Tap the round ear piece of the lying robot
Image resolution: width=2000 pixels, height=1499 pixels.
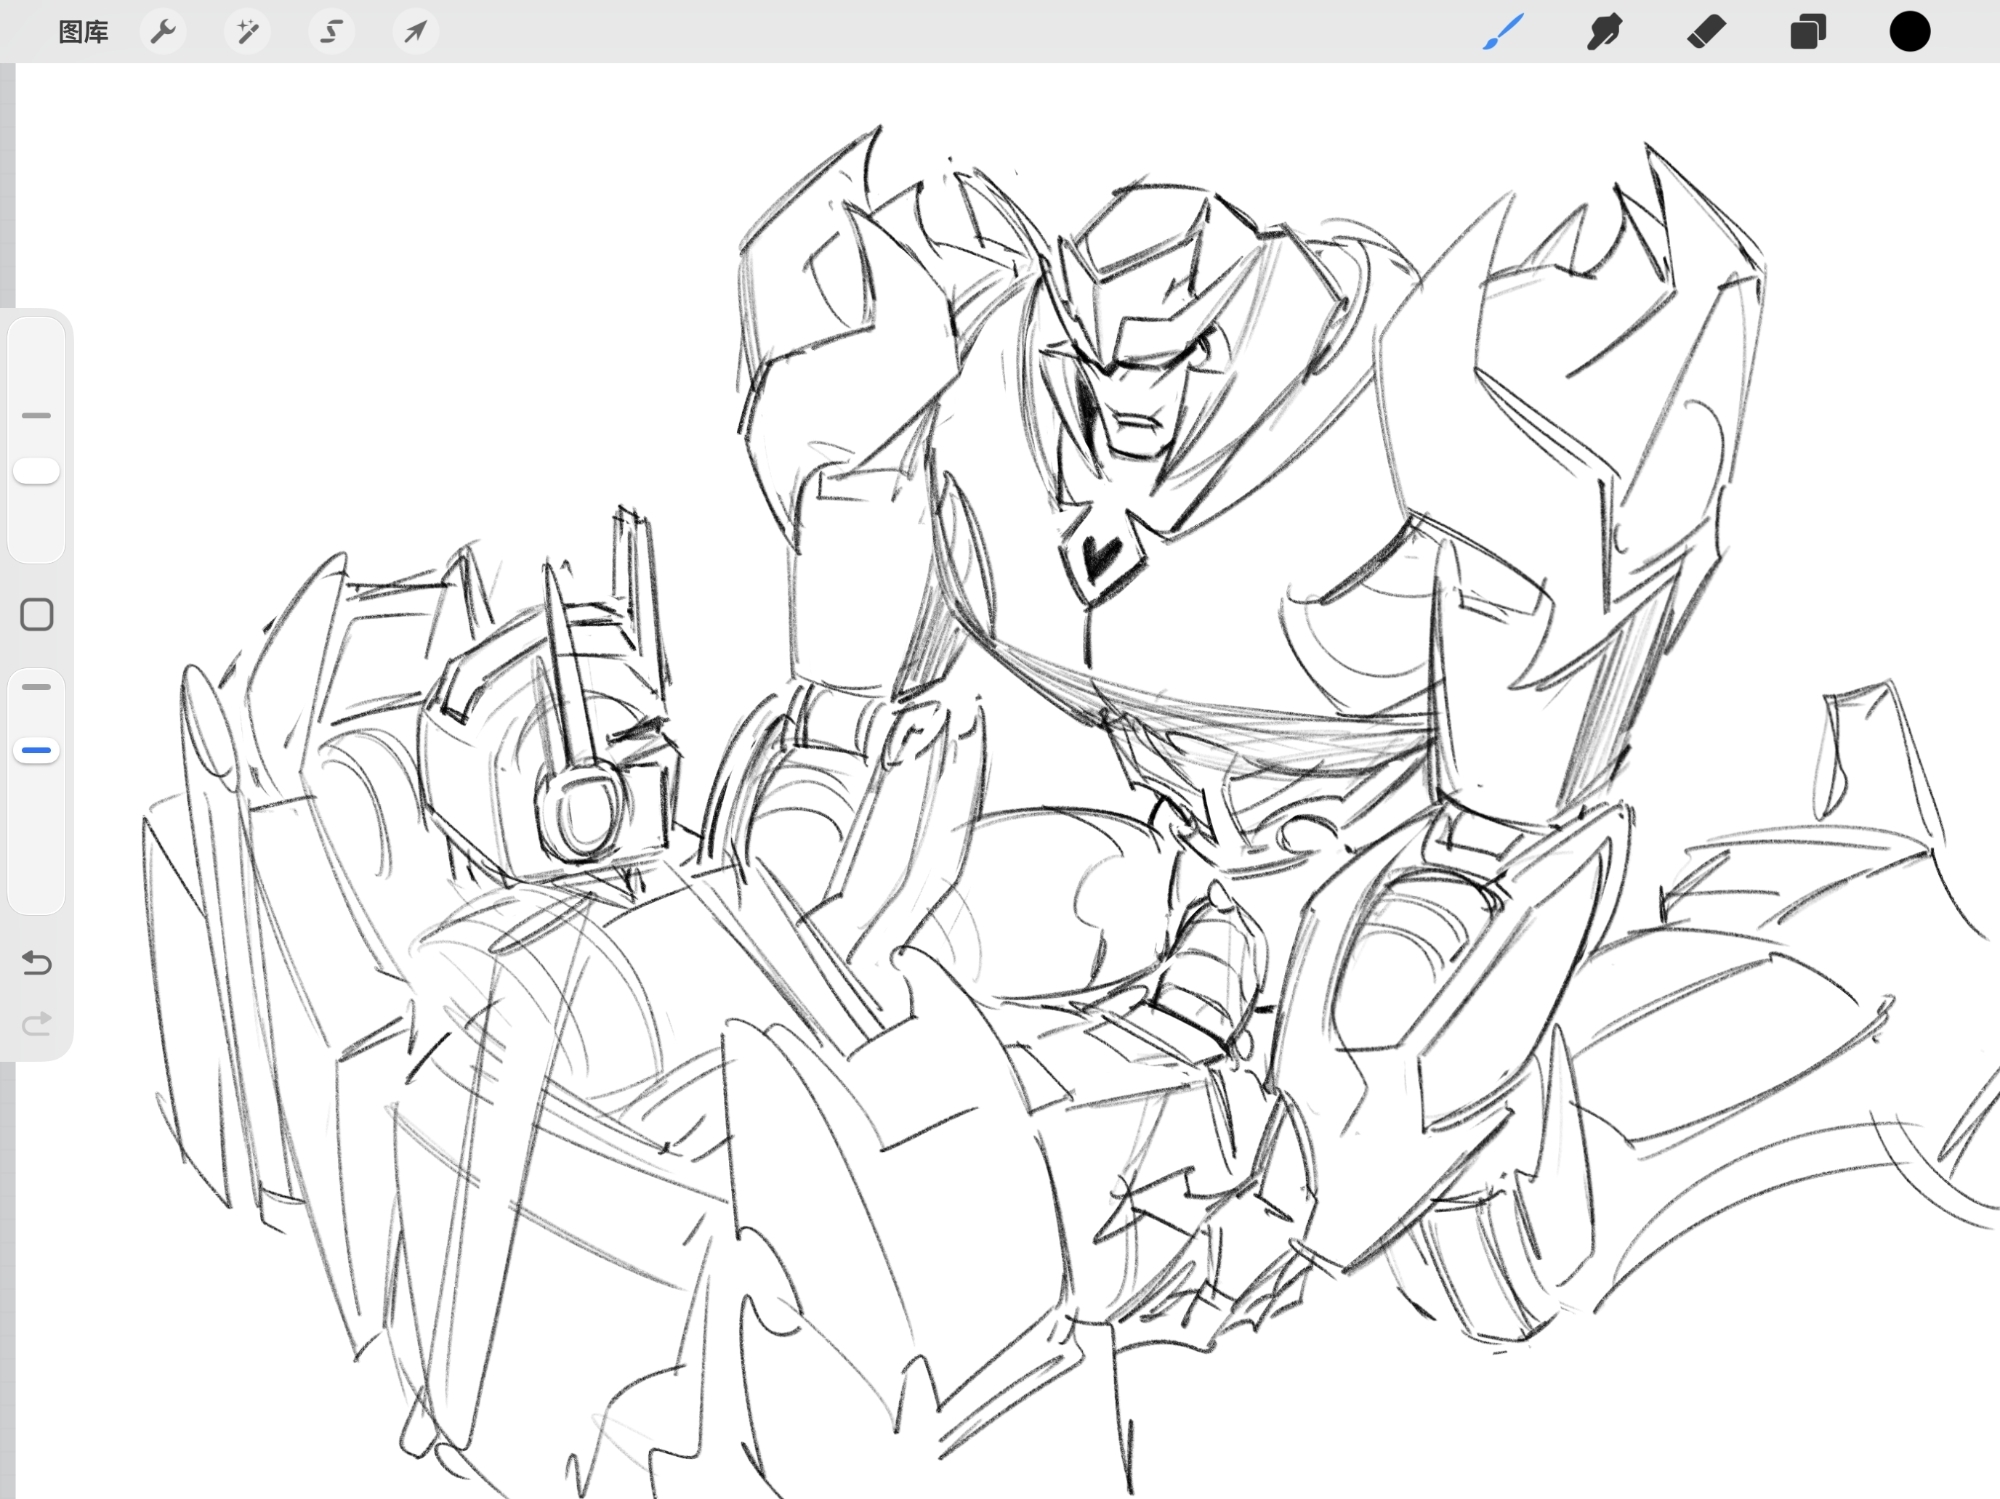coord(582,810)
